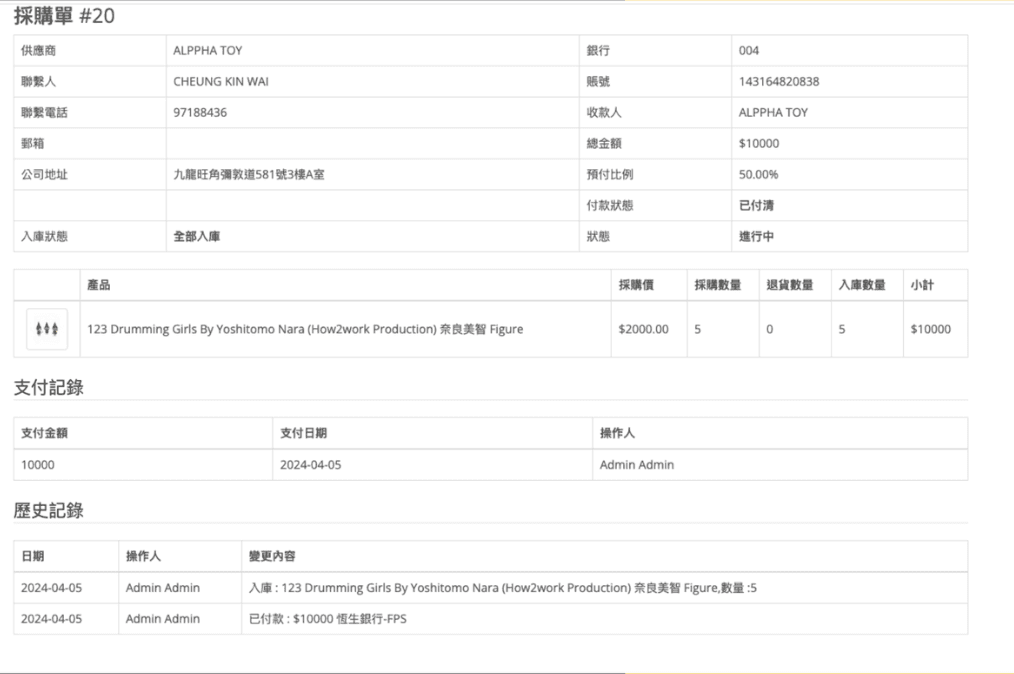Screen dimensions: 1014x674
Task: Click the product name in the items table
Action: point(305,329)
